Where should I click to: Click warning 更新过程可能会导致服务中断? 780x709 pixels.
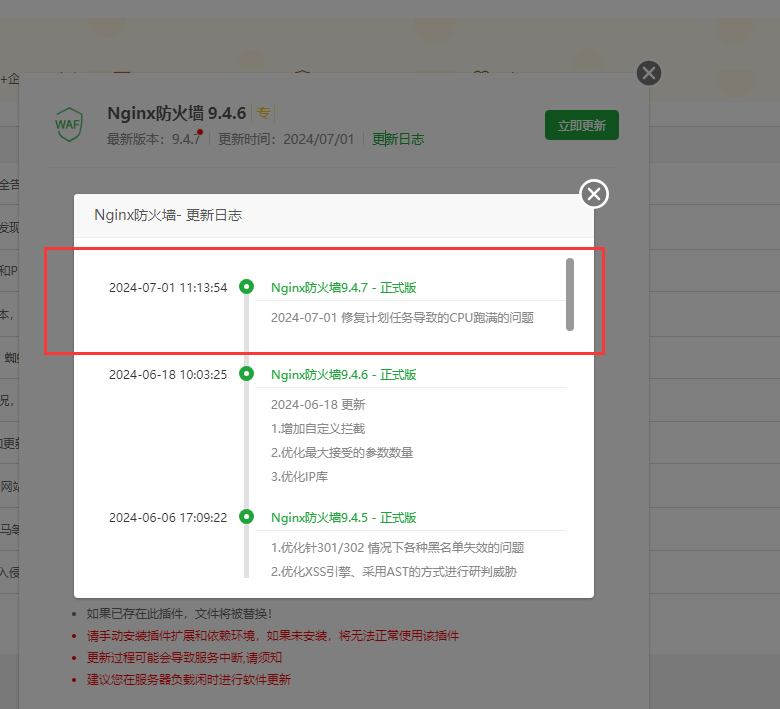point(184,657)
